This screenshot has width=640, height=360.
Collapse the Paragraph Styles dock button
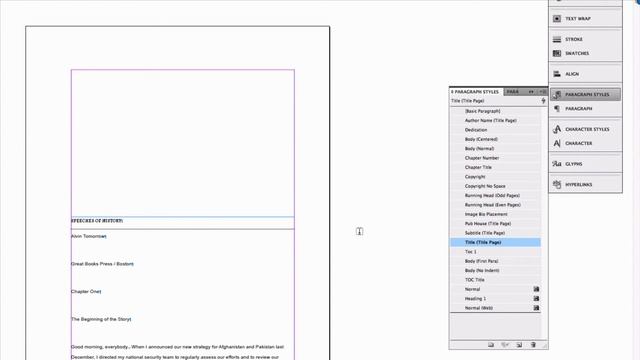(585, 94)
